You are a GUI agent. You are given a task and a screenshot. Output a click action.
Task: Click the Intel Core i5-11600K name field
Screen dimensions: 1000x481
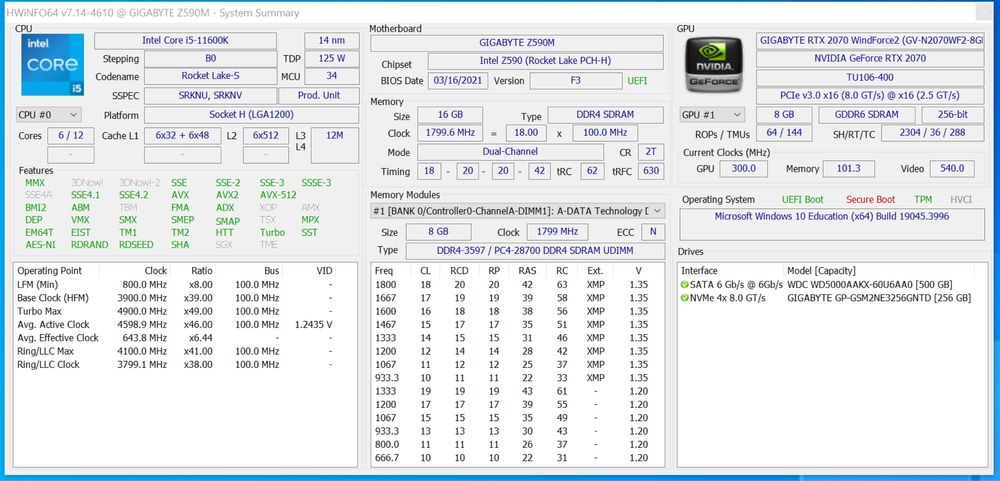coord(185,41)
